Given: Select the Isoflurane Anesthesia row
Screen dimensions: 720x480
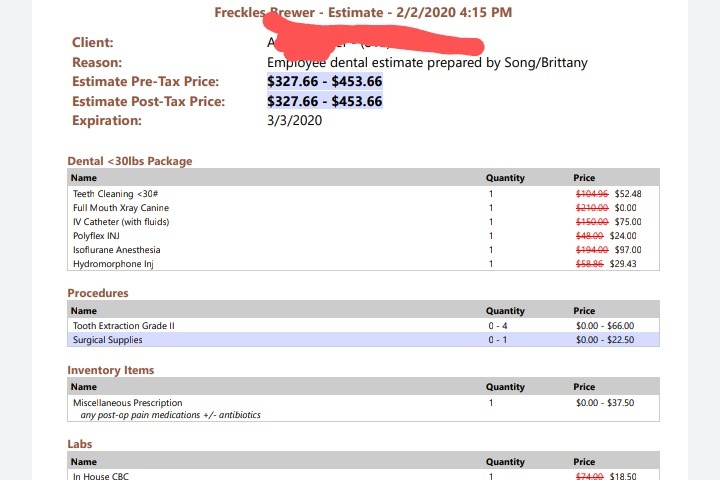Looking at the screenshot, I should point(363,250).
